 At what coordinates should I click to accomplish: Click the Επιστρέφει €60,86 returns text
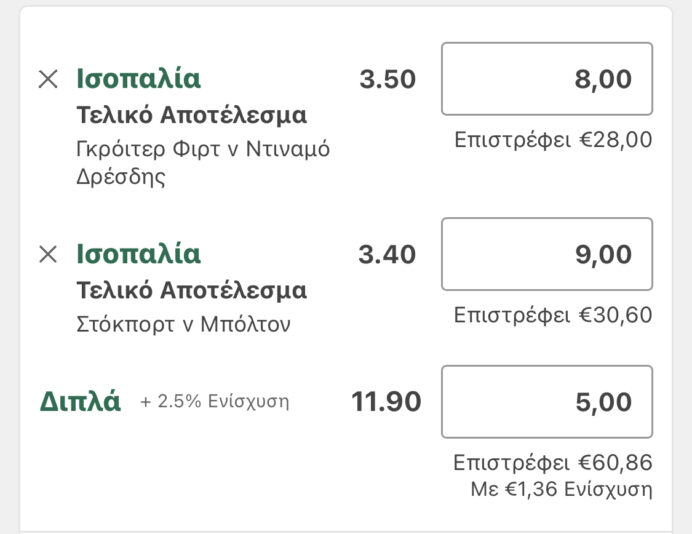552,463
